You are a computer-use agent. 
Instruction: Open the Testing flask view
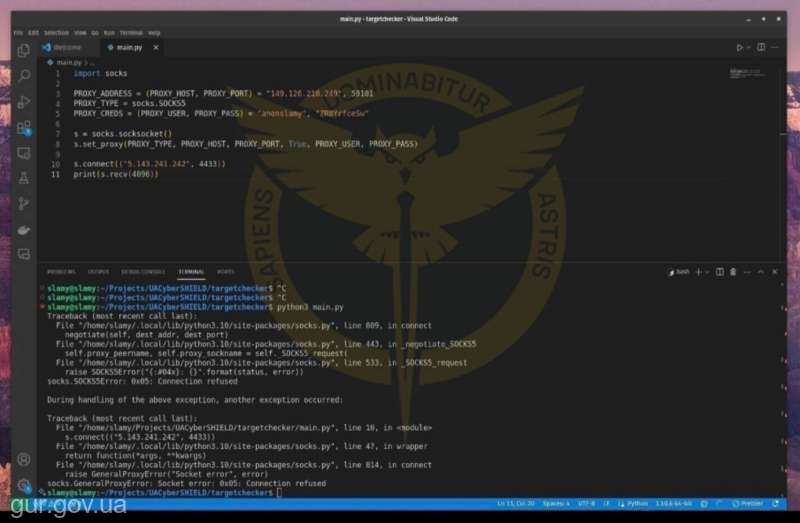click(23, 178)
